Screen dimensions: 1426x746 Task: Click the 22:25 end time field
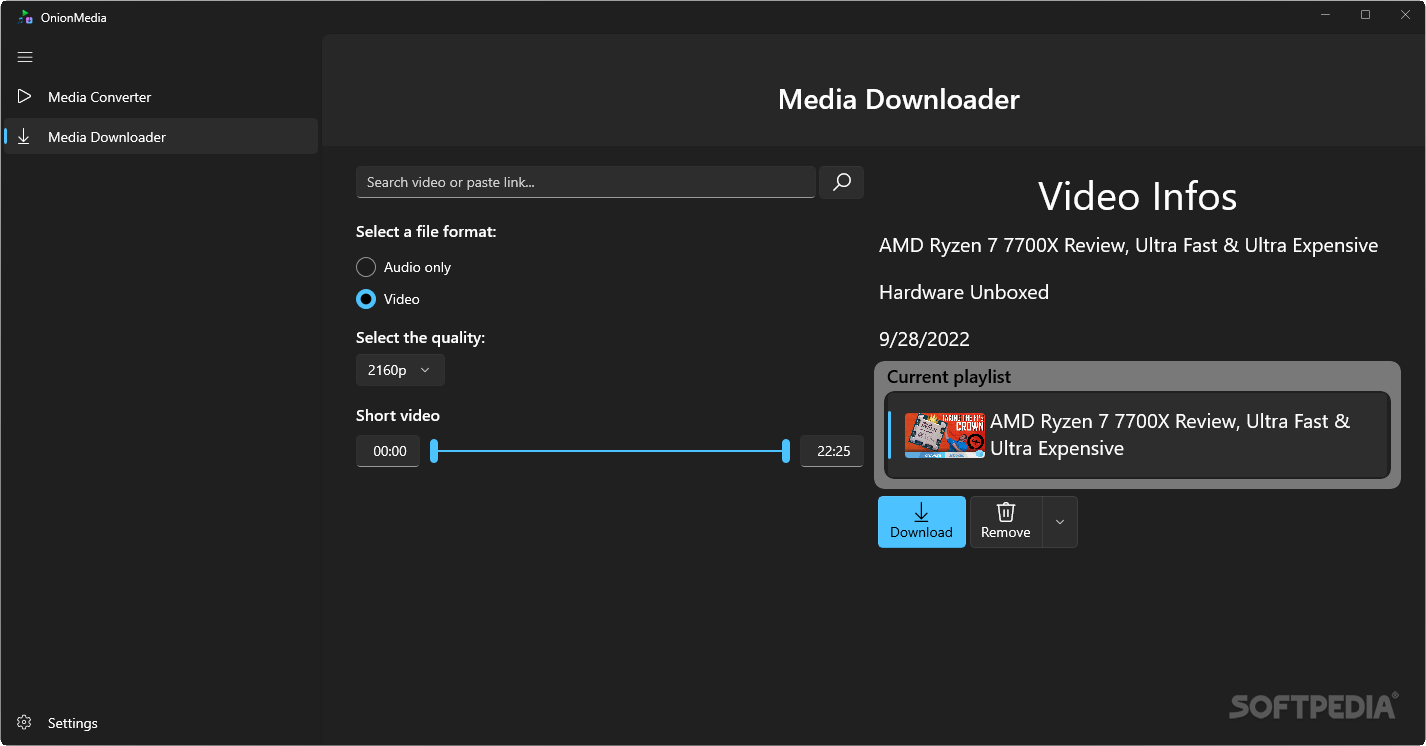832,451
